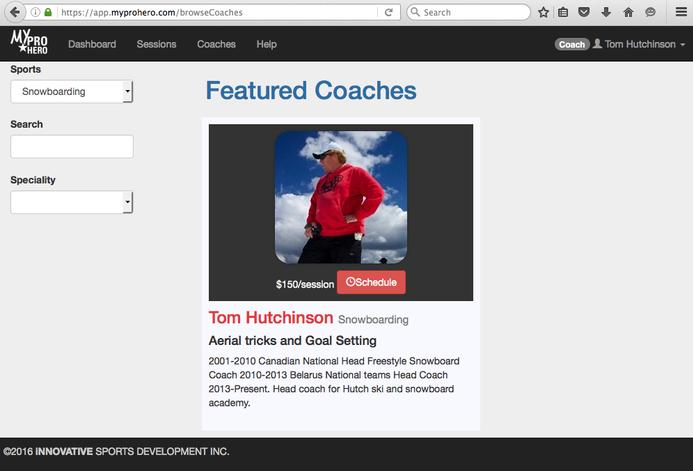Show site info via the circled i icon
The height and width of the screenshot is (471, 693).
pyautogui.click(x=35, y=12)
